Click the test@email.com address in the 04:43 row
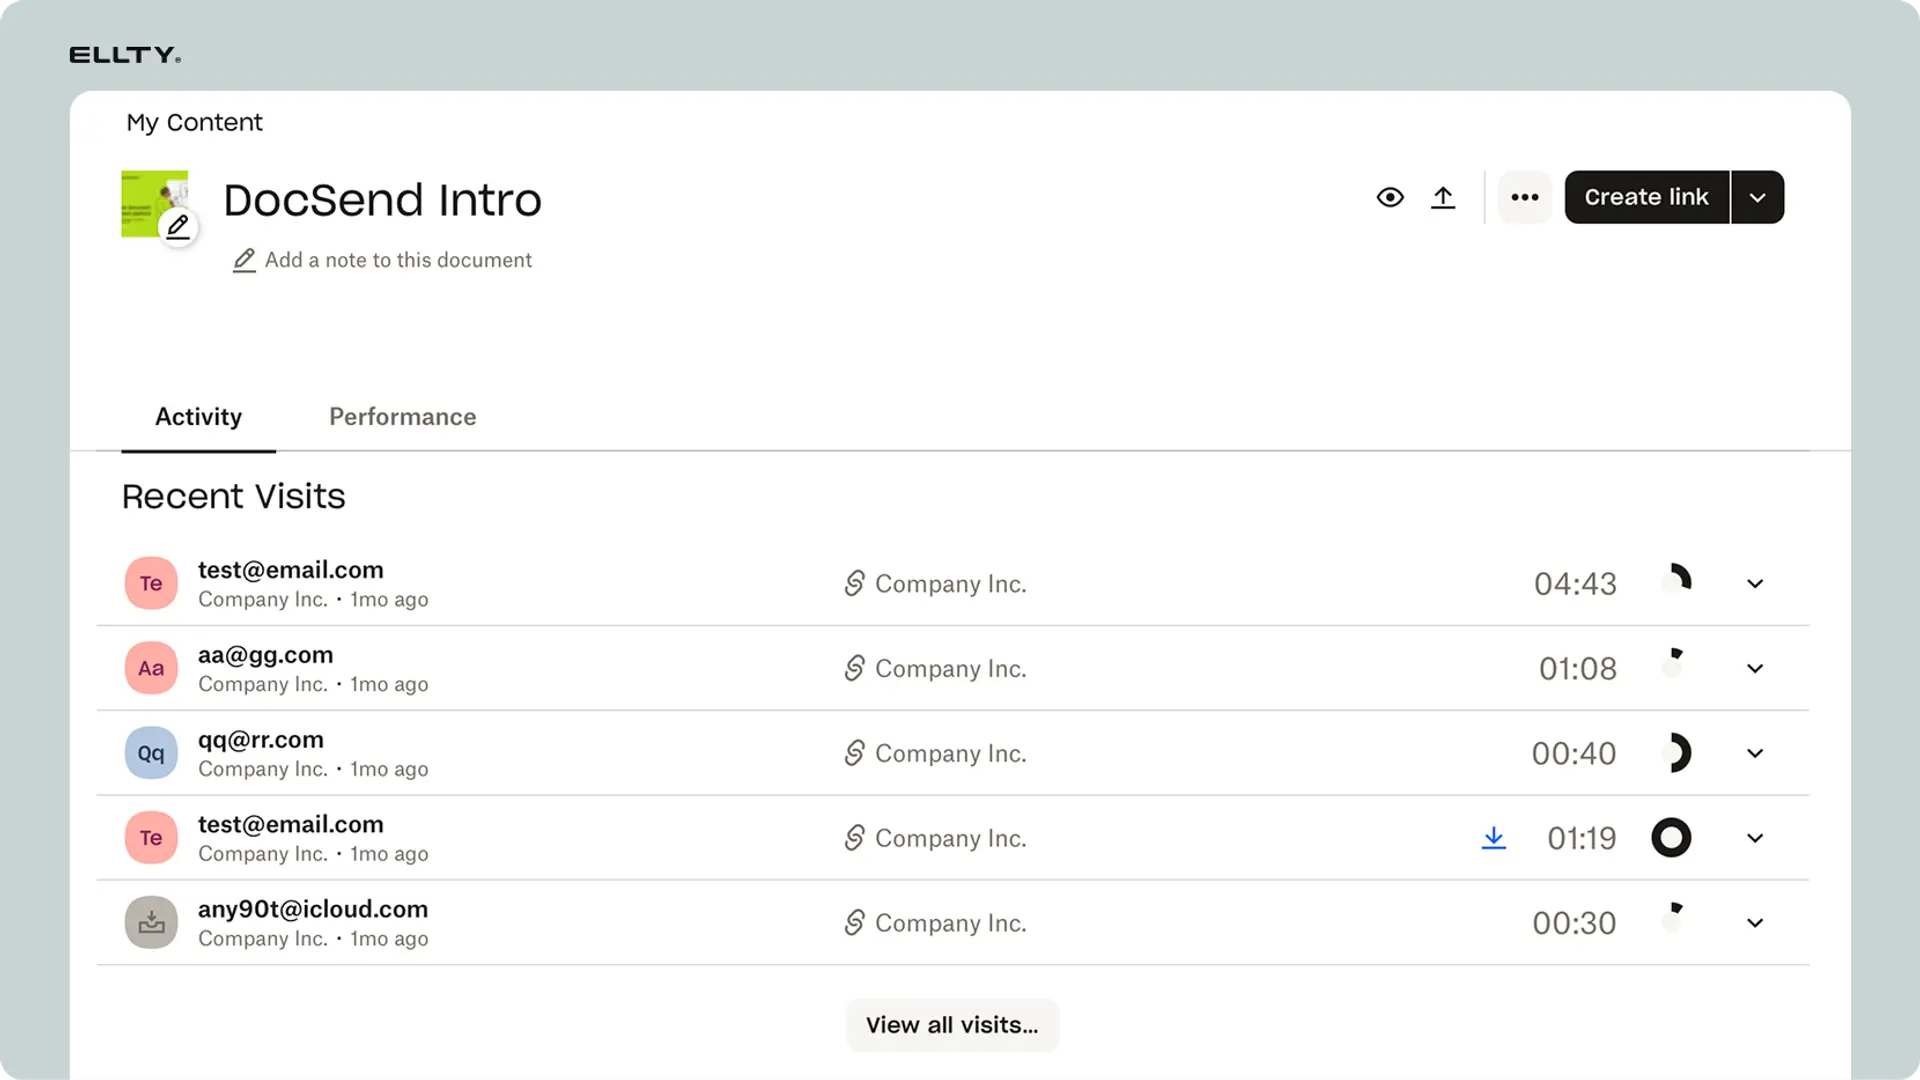1920x1080 pixels. [x=291, y=570]
